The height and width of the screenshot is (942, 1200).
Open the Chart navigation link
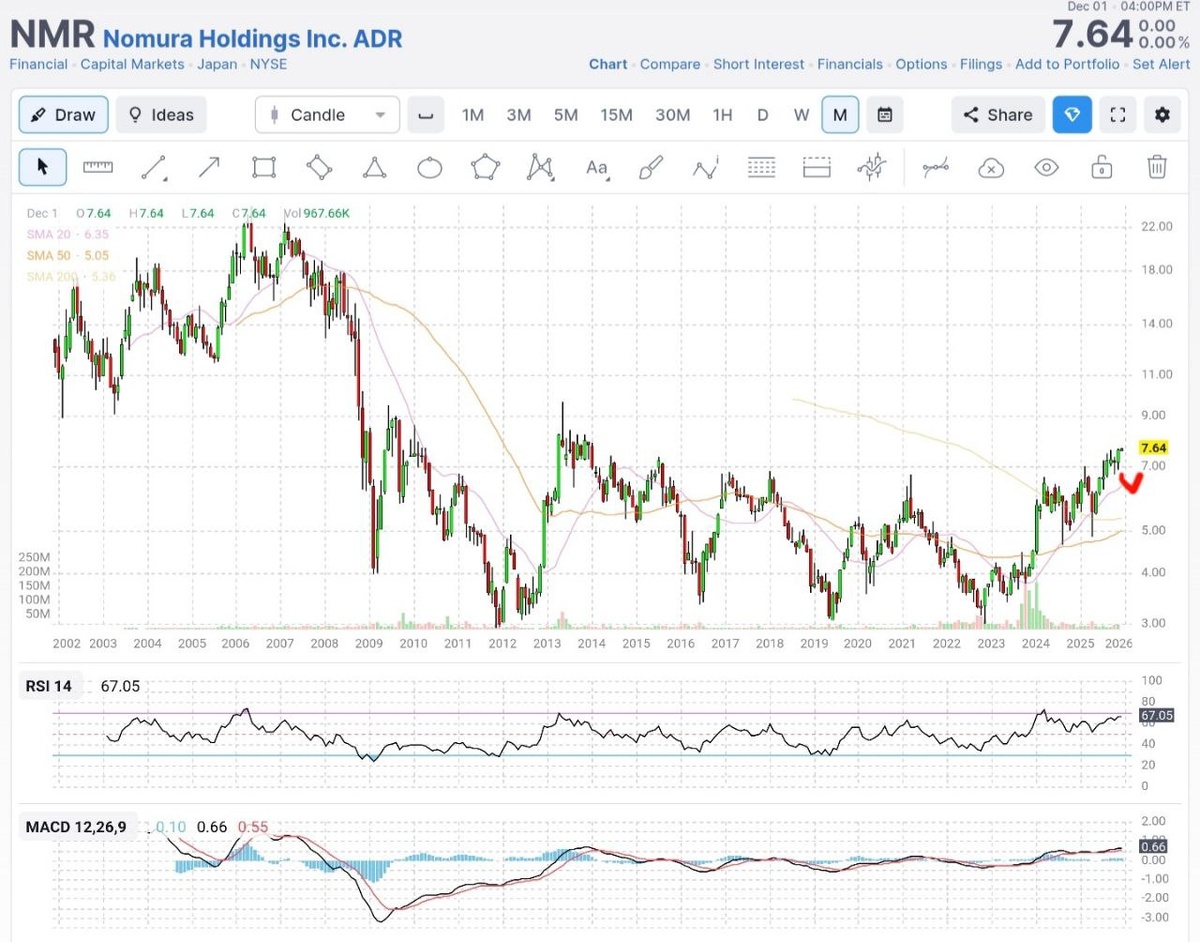[608, 64]
